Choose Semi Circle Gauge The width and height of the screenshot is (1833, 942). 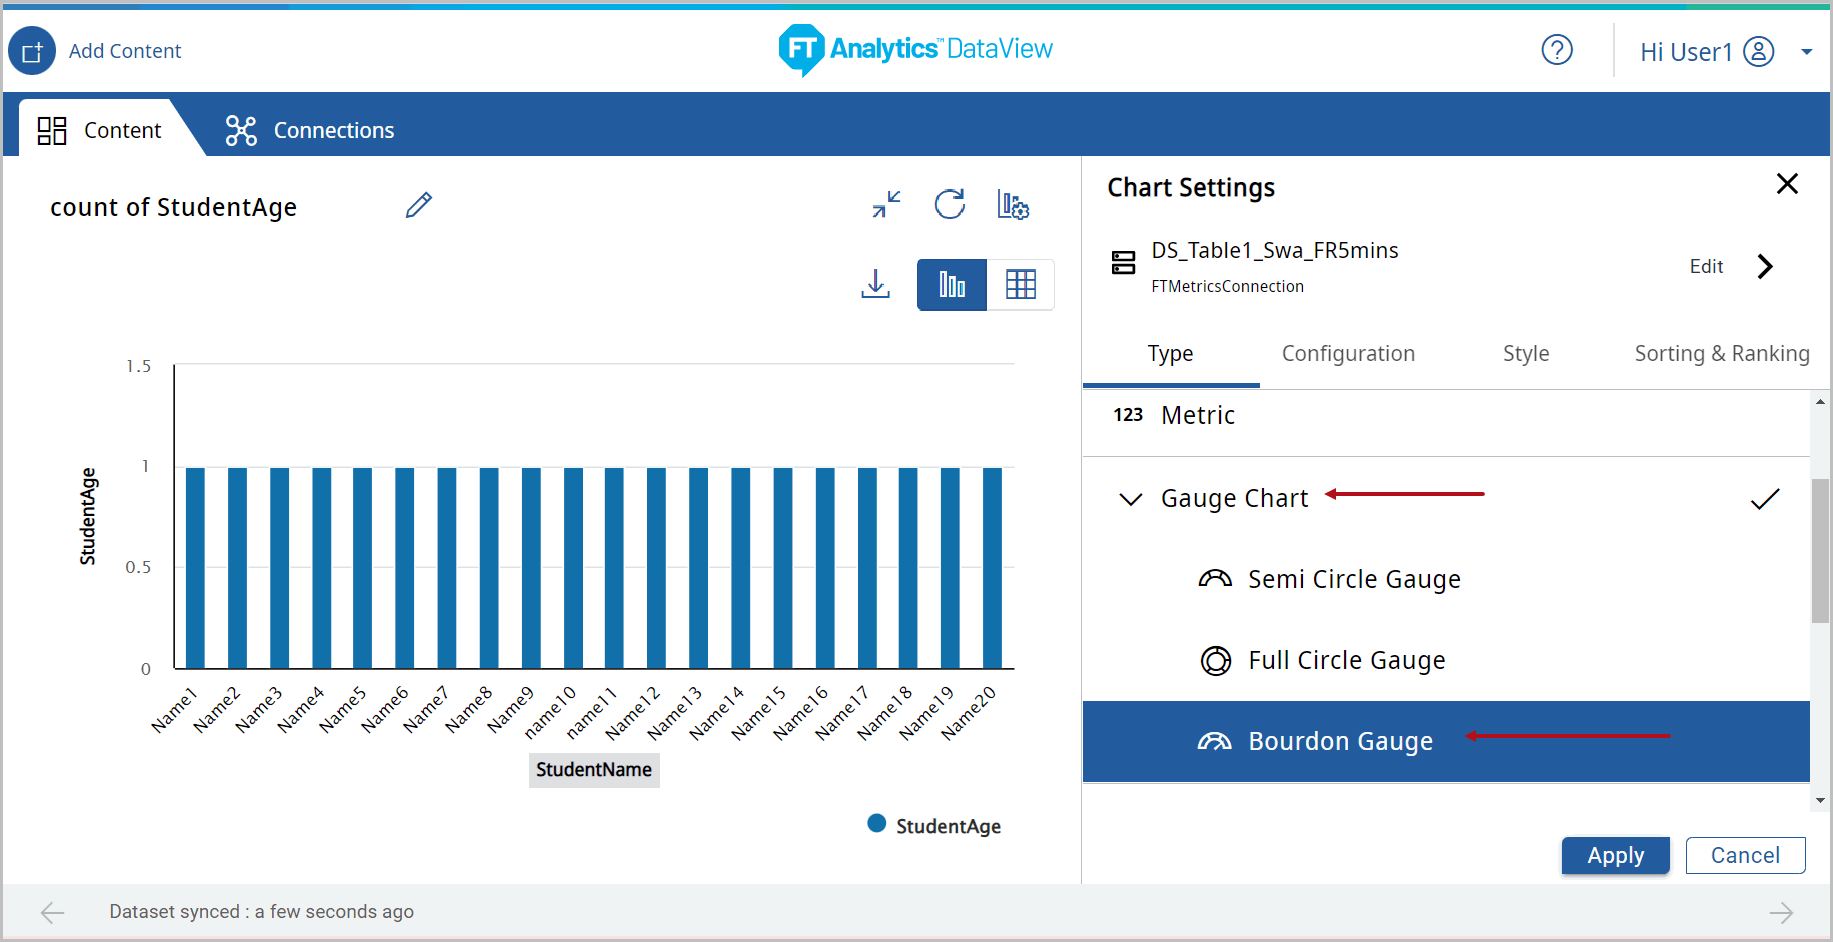coord(1446,580)
